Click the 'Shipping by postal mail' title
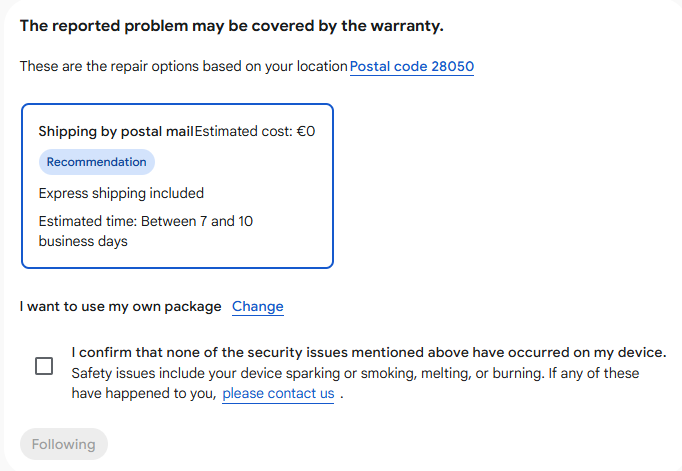682x471 pixels. [x=115, y=131]
